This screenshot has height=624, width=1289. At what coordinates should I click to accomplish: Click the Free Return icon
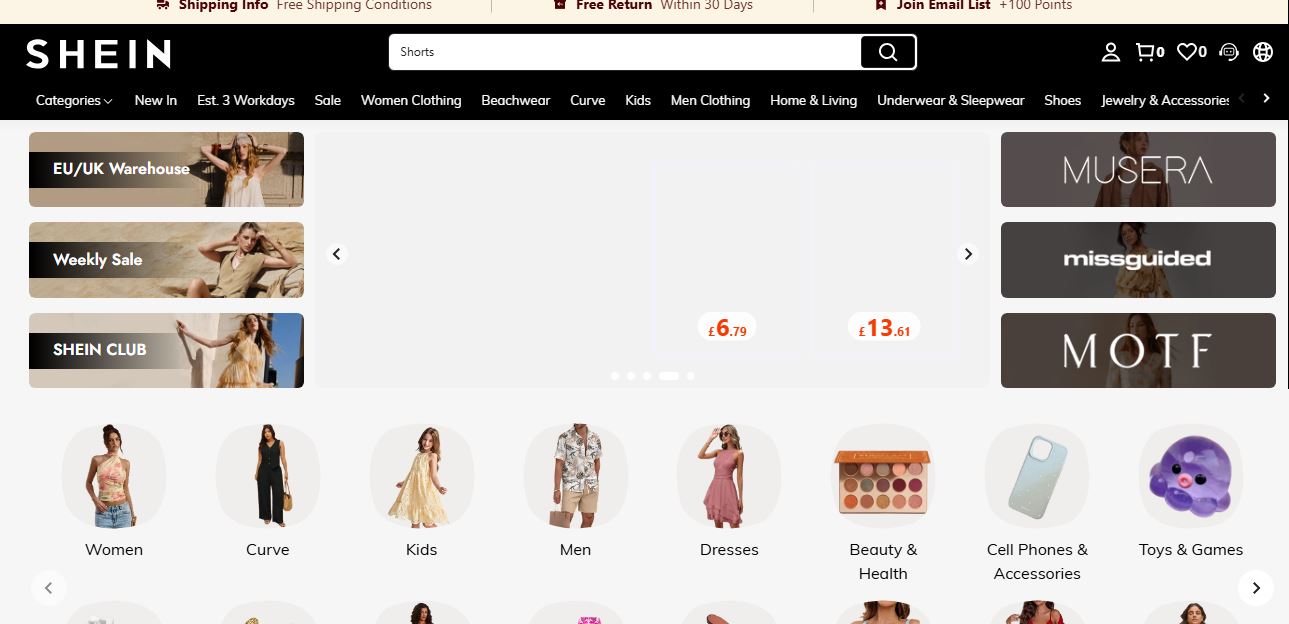pyautogui.click(x=561, y=5)
